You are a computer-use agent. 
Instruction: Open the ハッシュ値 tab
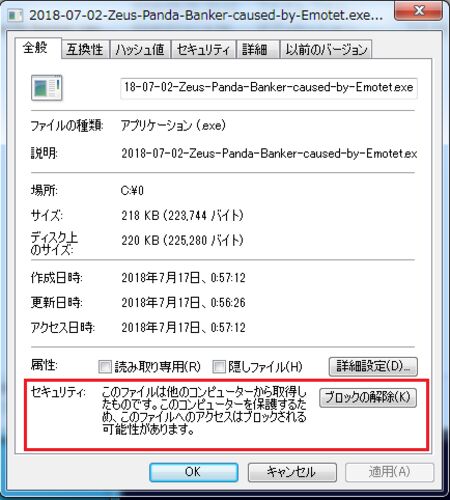point(140,50)
